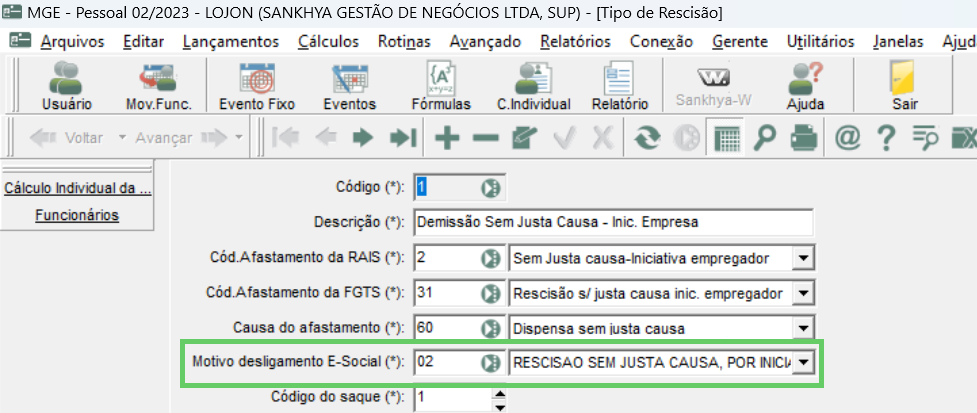
Task: Open the Avançado menu
Action: click(x=485, y=42)
